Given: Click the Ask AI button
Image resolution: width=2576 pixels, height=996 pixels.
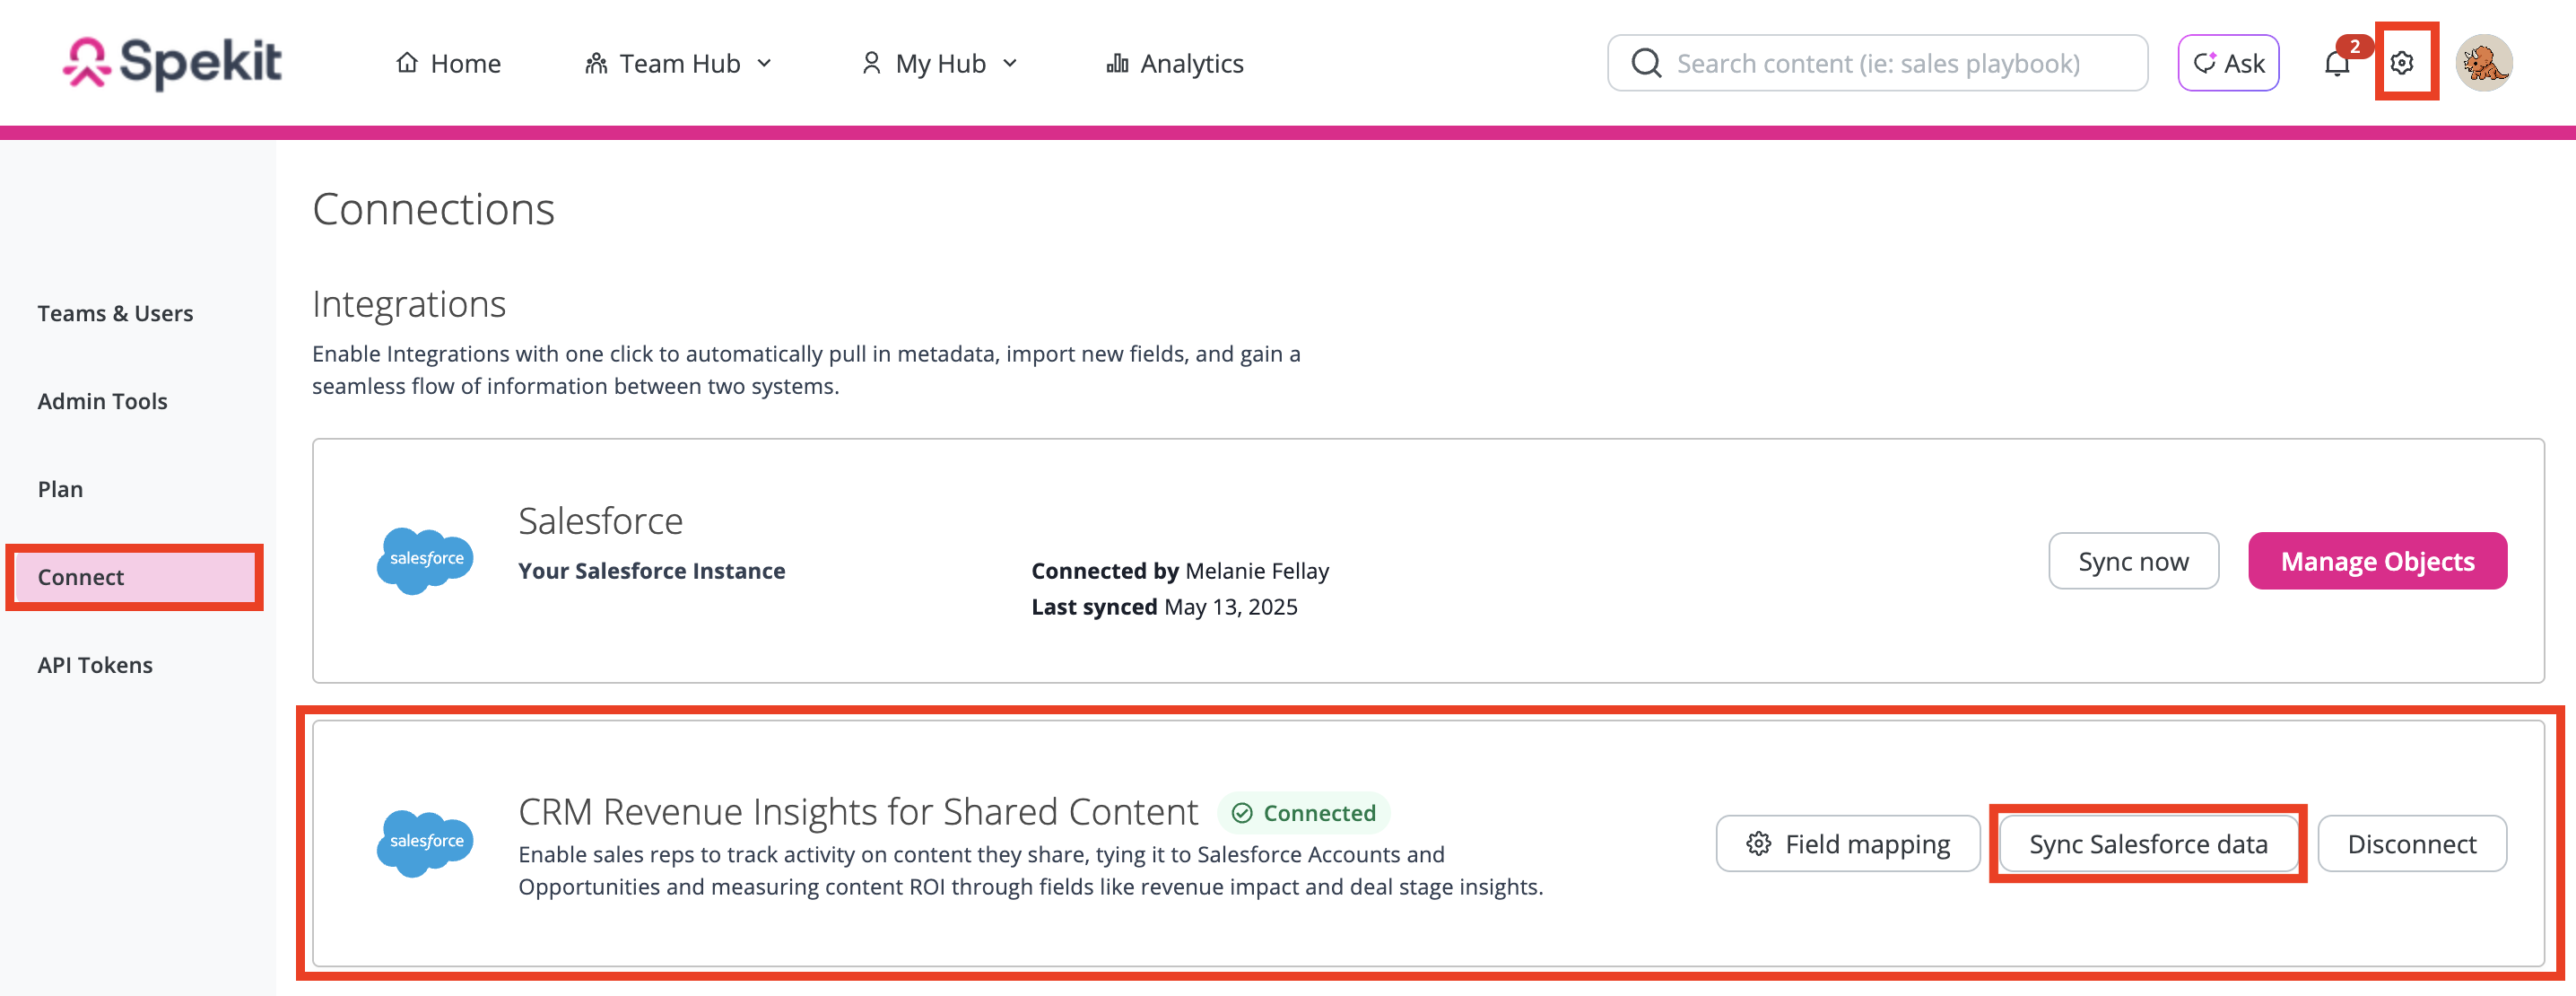Looking at the screenshot, I should [x=2228, y=63].
